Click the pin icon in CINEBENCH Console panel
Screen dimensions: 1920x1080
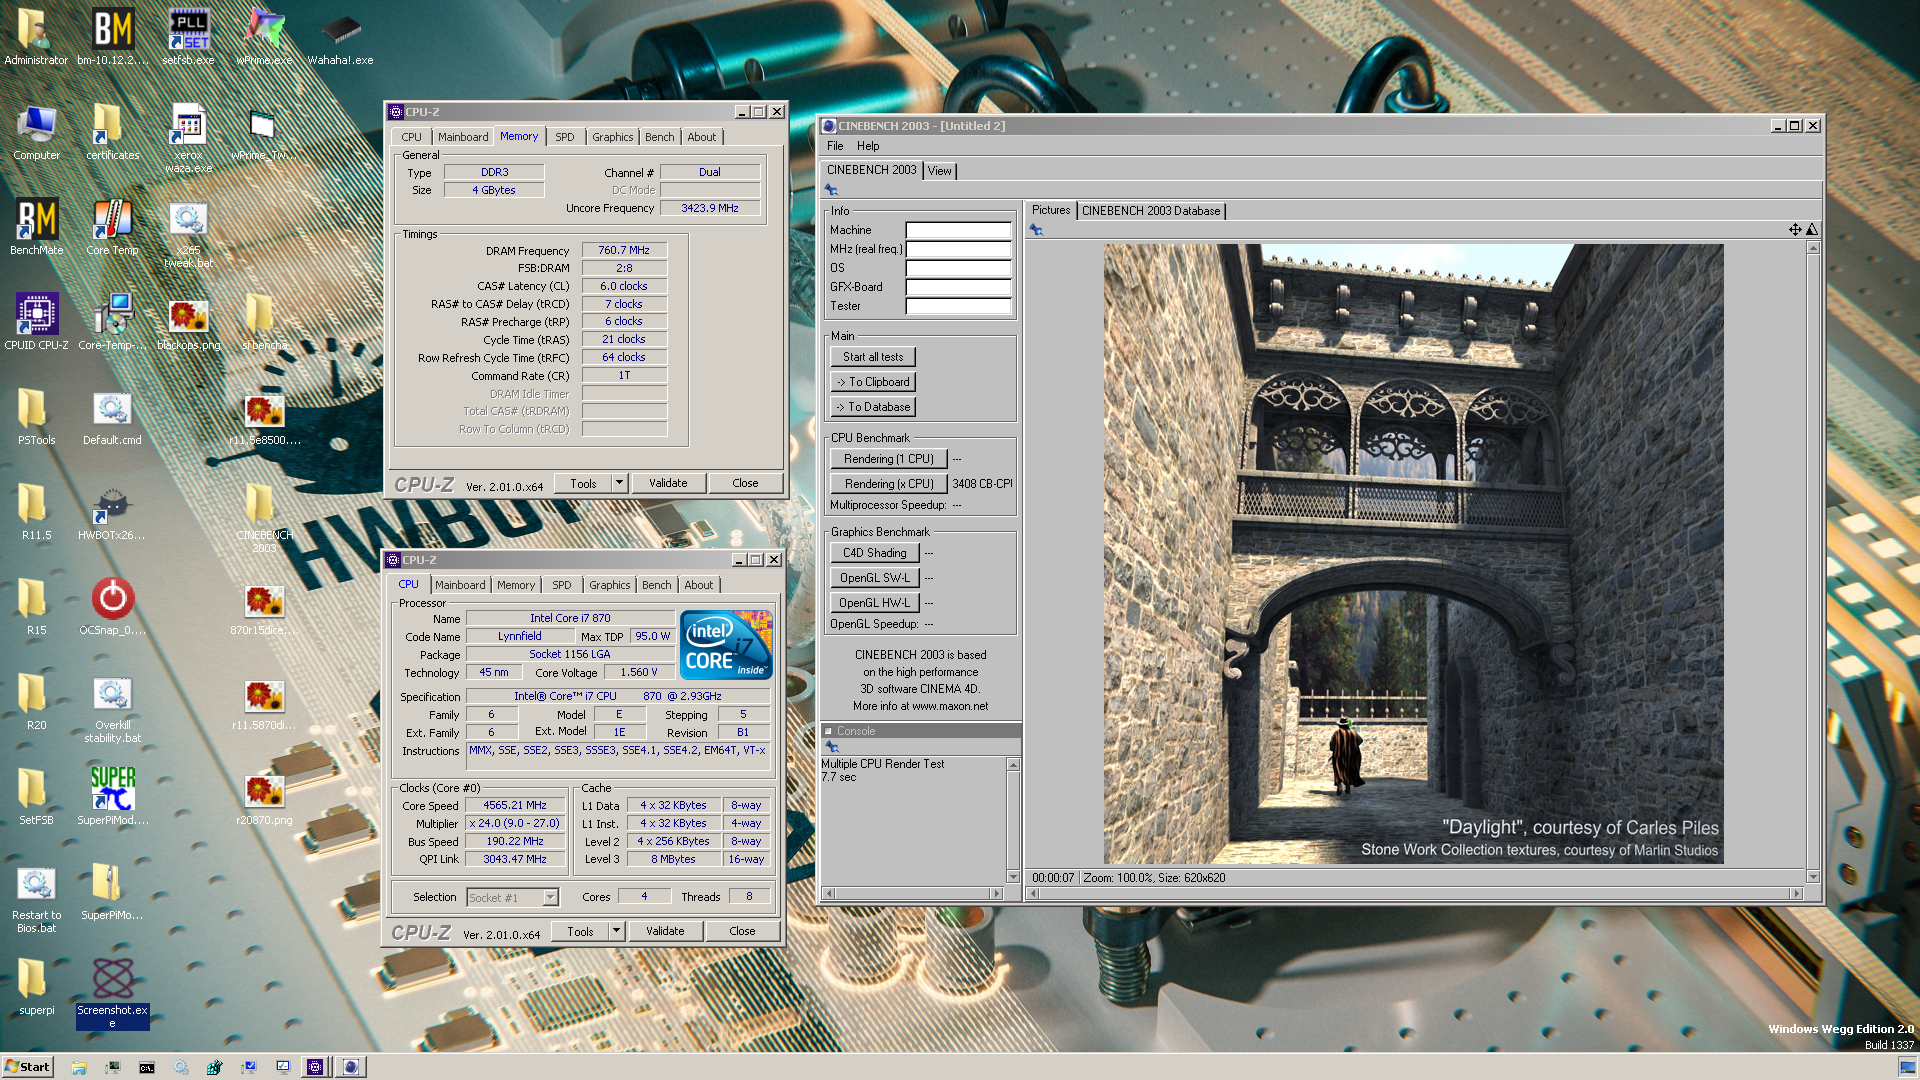[x=831, y=747]
